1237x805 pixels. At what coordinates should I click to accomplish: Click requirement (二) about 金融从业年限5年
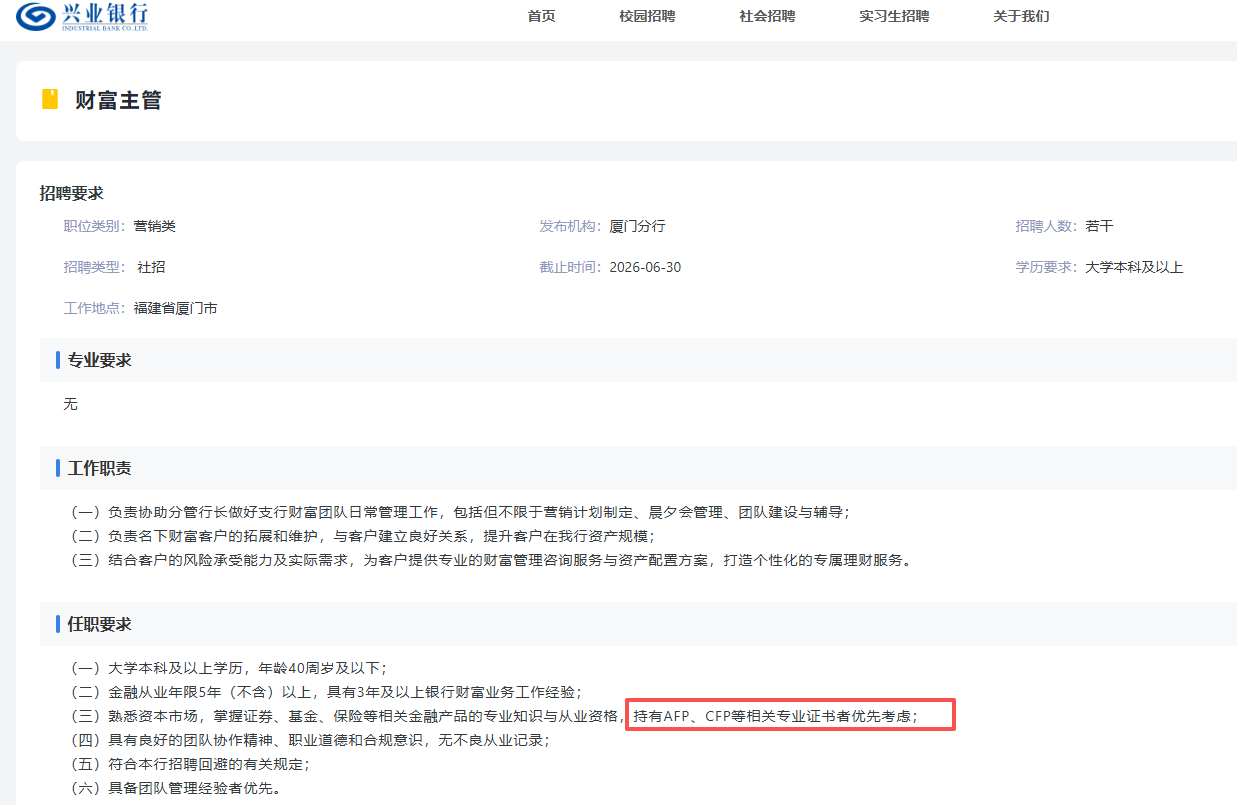point(324,692)
